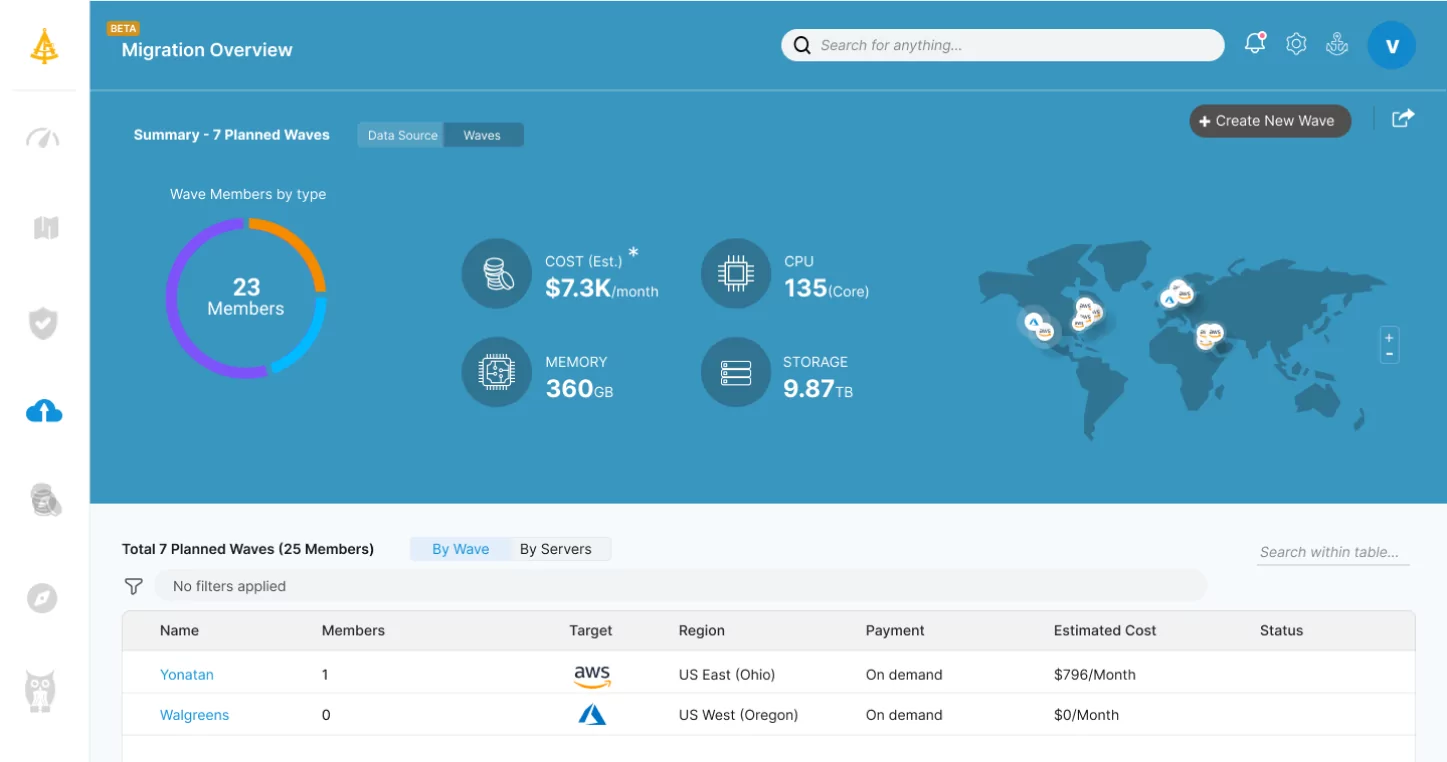Viewport: 1447px width, 762px height.
Task: Click the Estimated Cost column header
Action: coord(1105,631)
